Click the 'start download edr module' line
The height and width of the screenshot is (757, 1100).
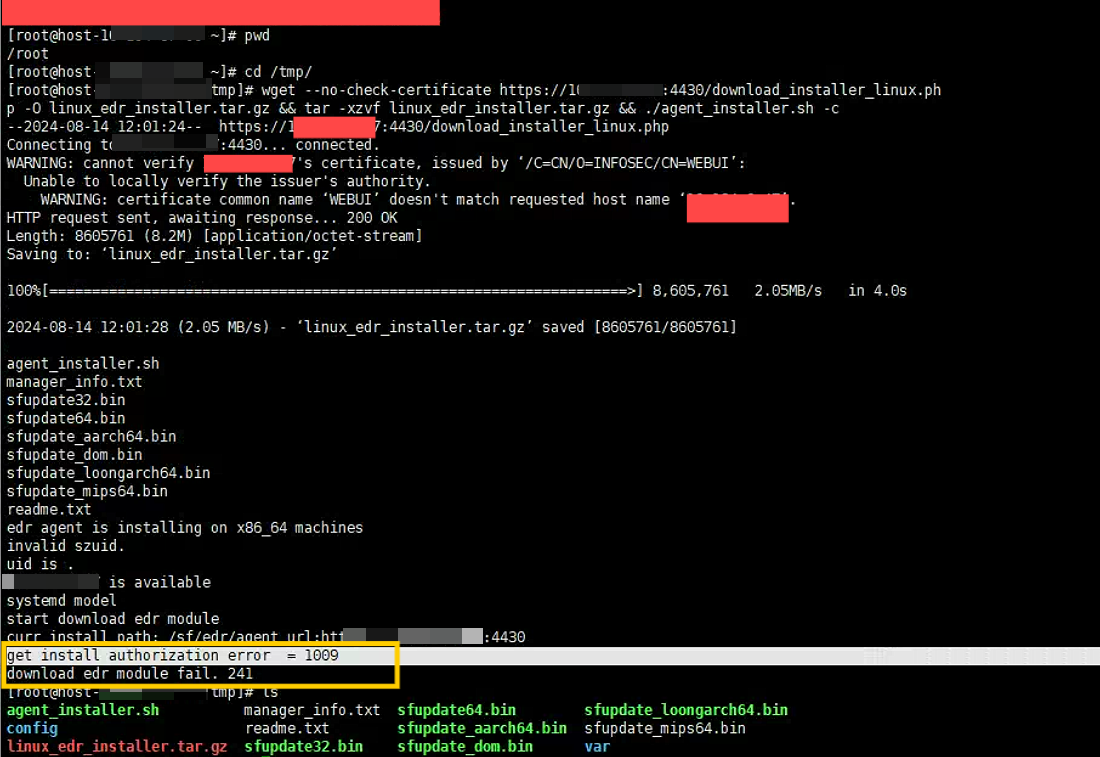tap(112, 618)
